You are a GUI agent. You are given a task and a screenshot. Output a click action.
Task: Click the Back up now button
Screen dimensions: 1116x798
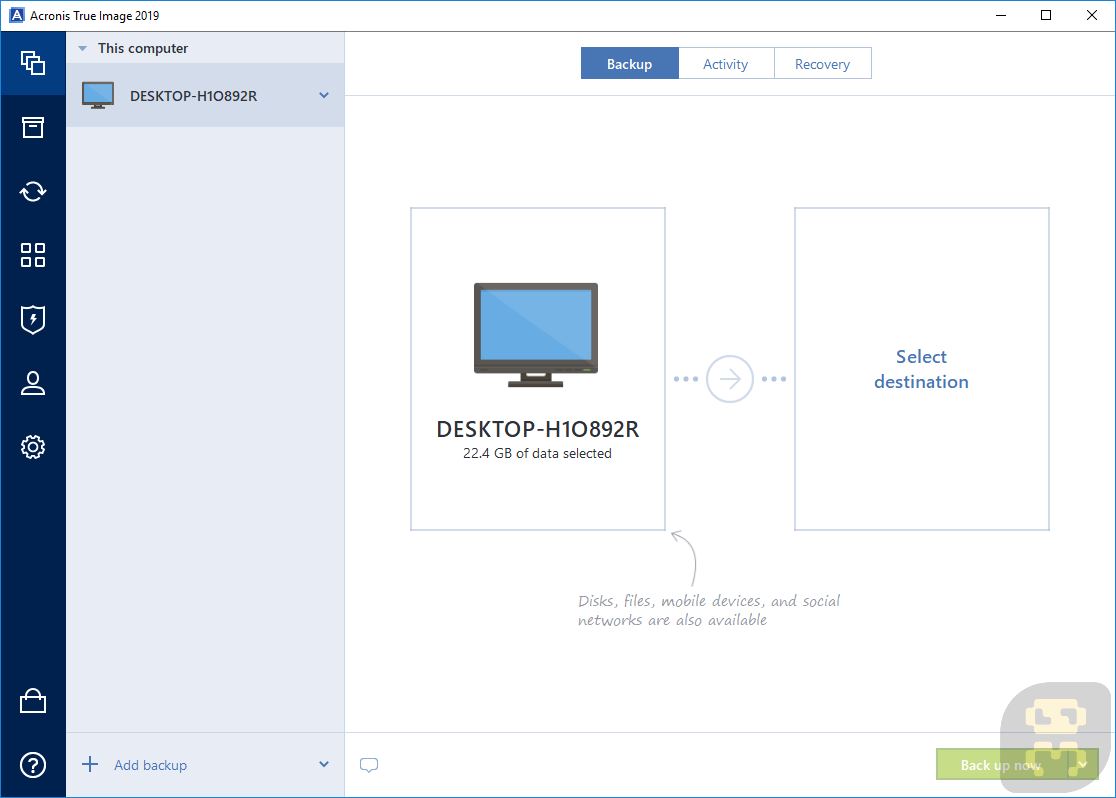pyautogui.click(x=1002, y=765)
